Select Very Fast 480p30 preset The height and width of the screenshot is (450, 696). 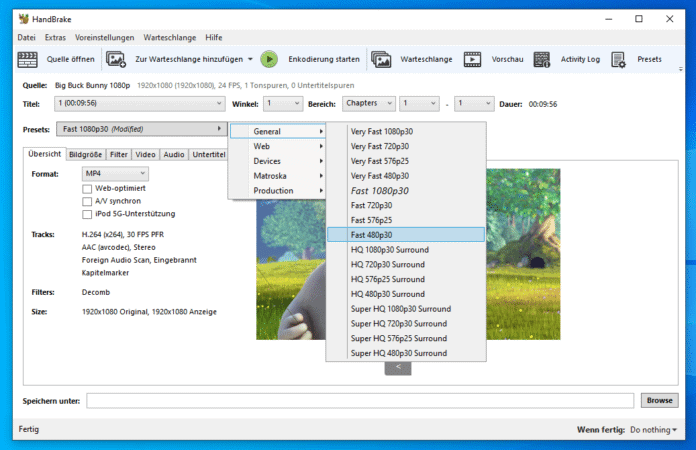tap(406, 176)
